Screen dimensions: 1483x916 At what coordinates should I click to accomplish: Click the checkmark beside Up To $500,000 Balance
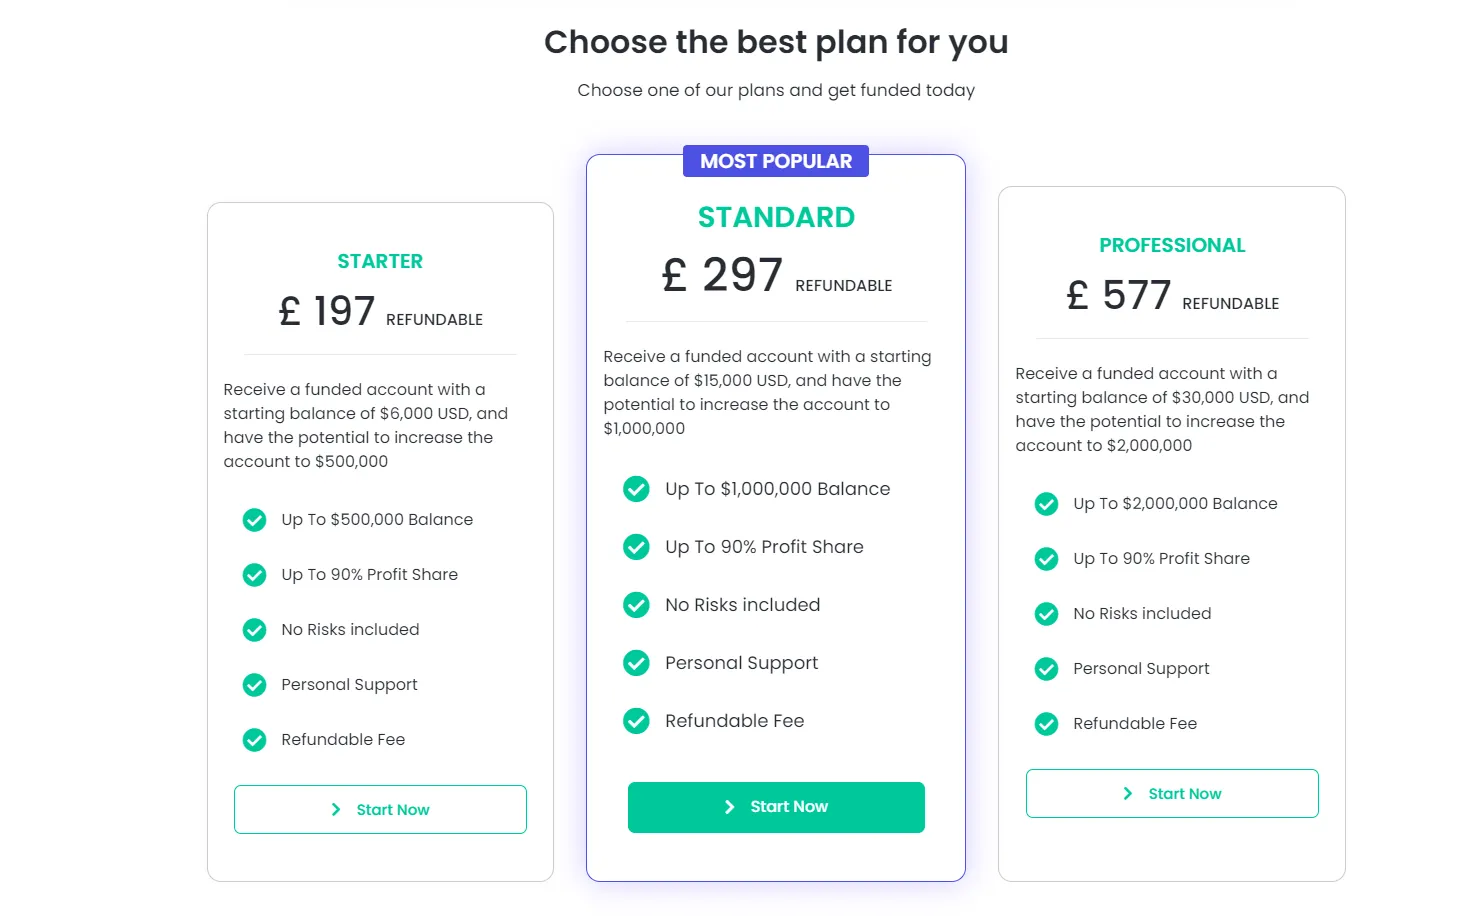pyautogui.click(x=254, y=519)
